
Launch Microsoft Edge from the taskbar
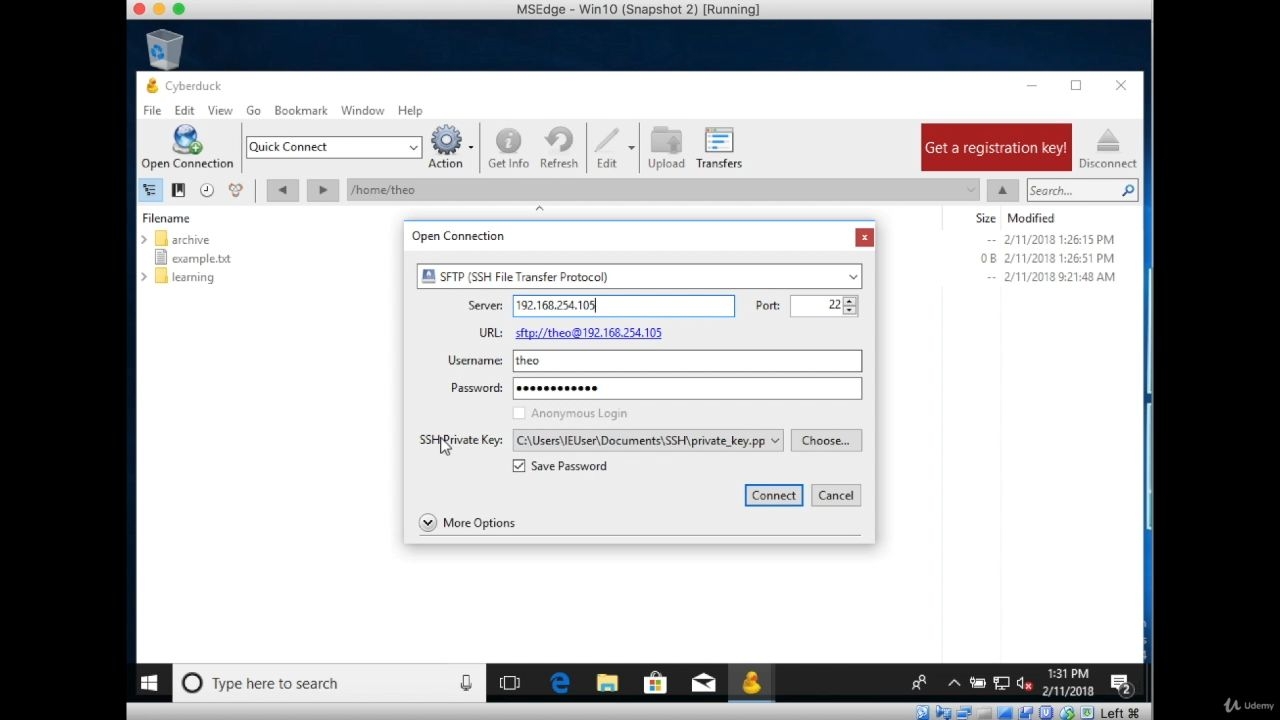[x=560, y=684]
